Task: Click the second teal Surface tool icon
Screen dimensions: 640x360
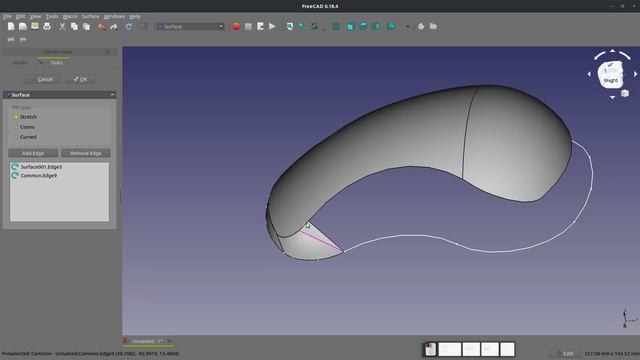Action: tap(350, 27)
